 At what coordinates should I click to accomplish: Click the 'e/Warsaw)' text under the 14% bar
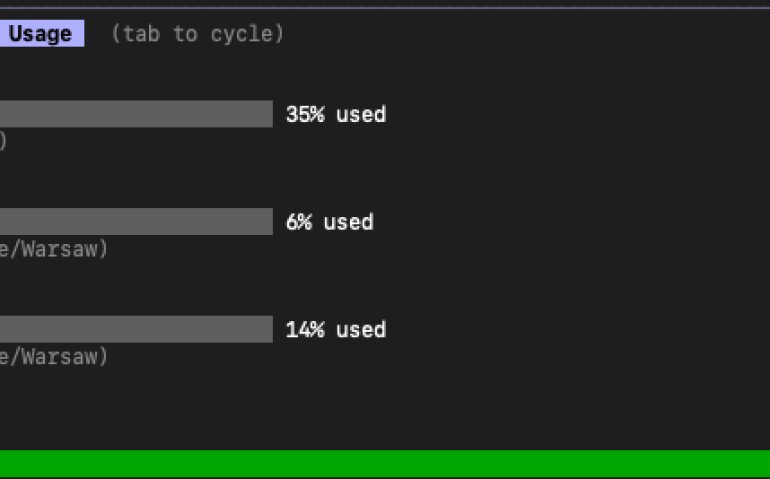[x=53, y=356]
